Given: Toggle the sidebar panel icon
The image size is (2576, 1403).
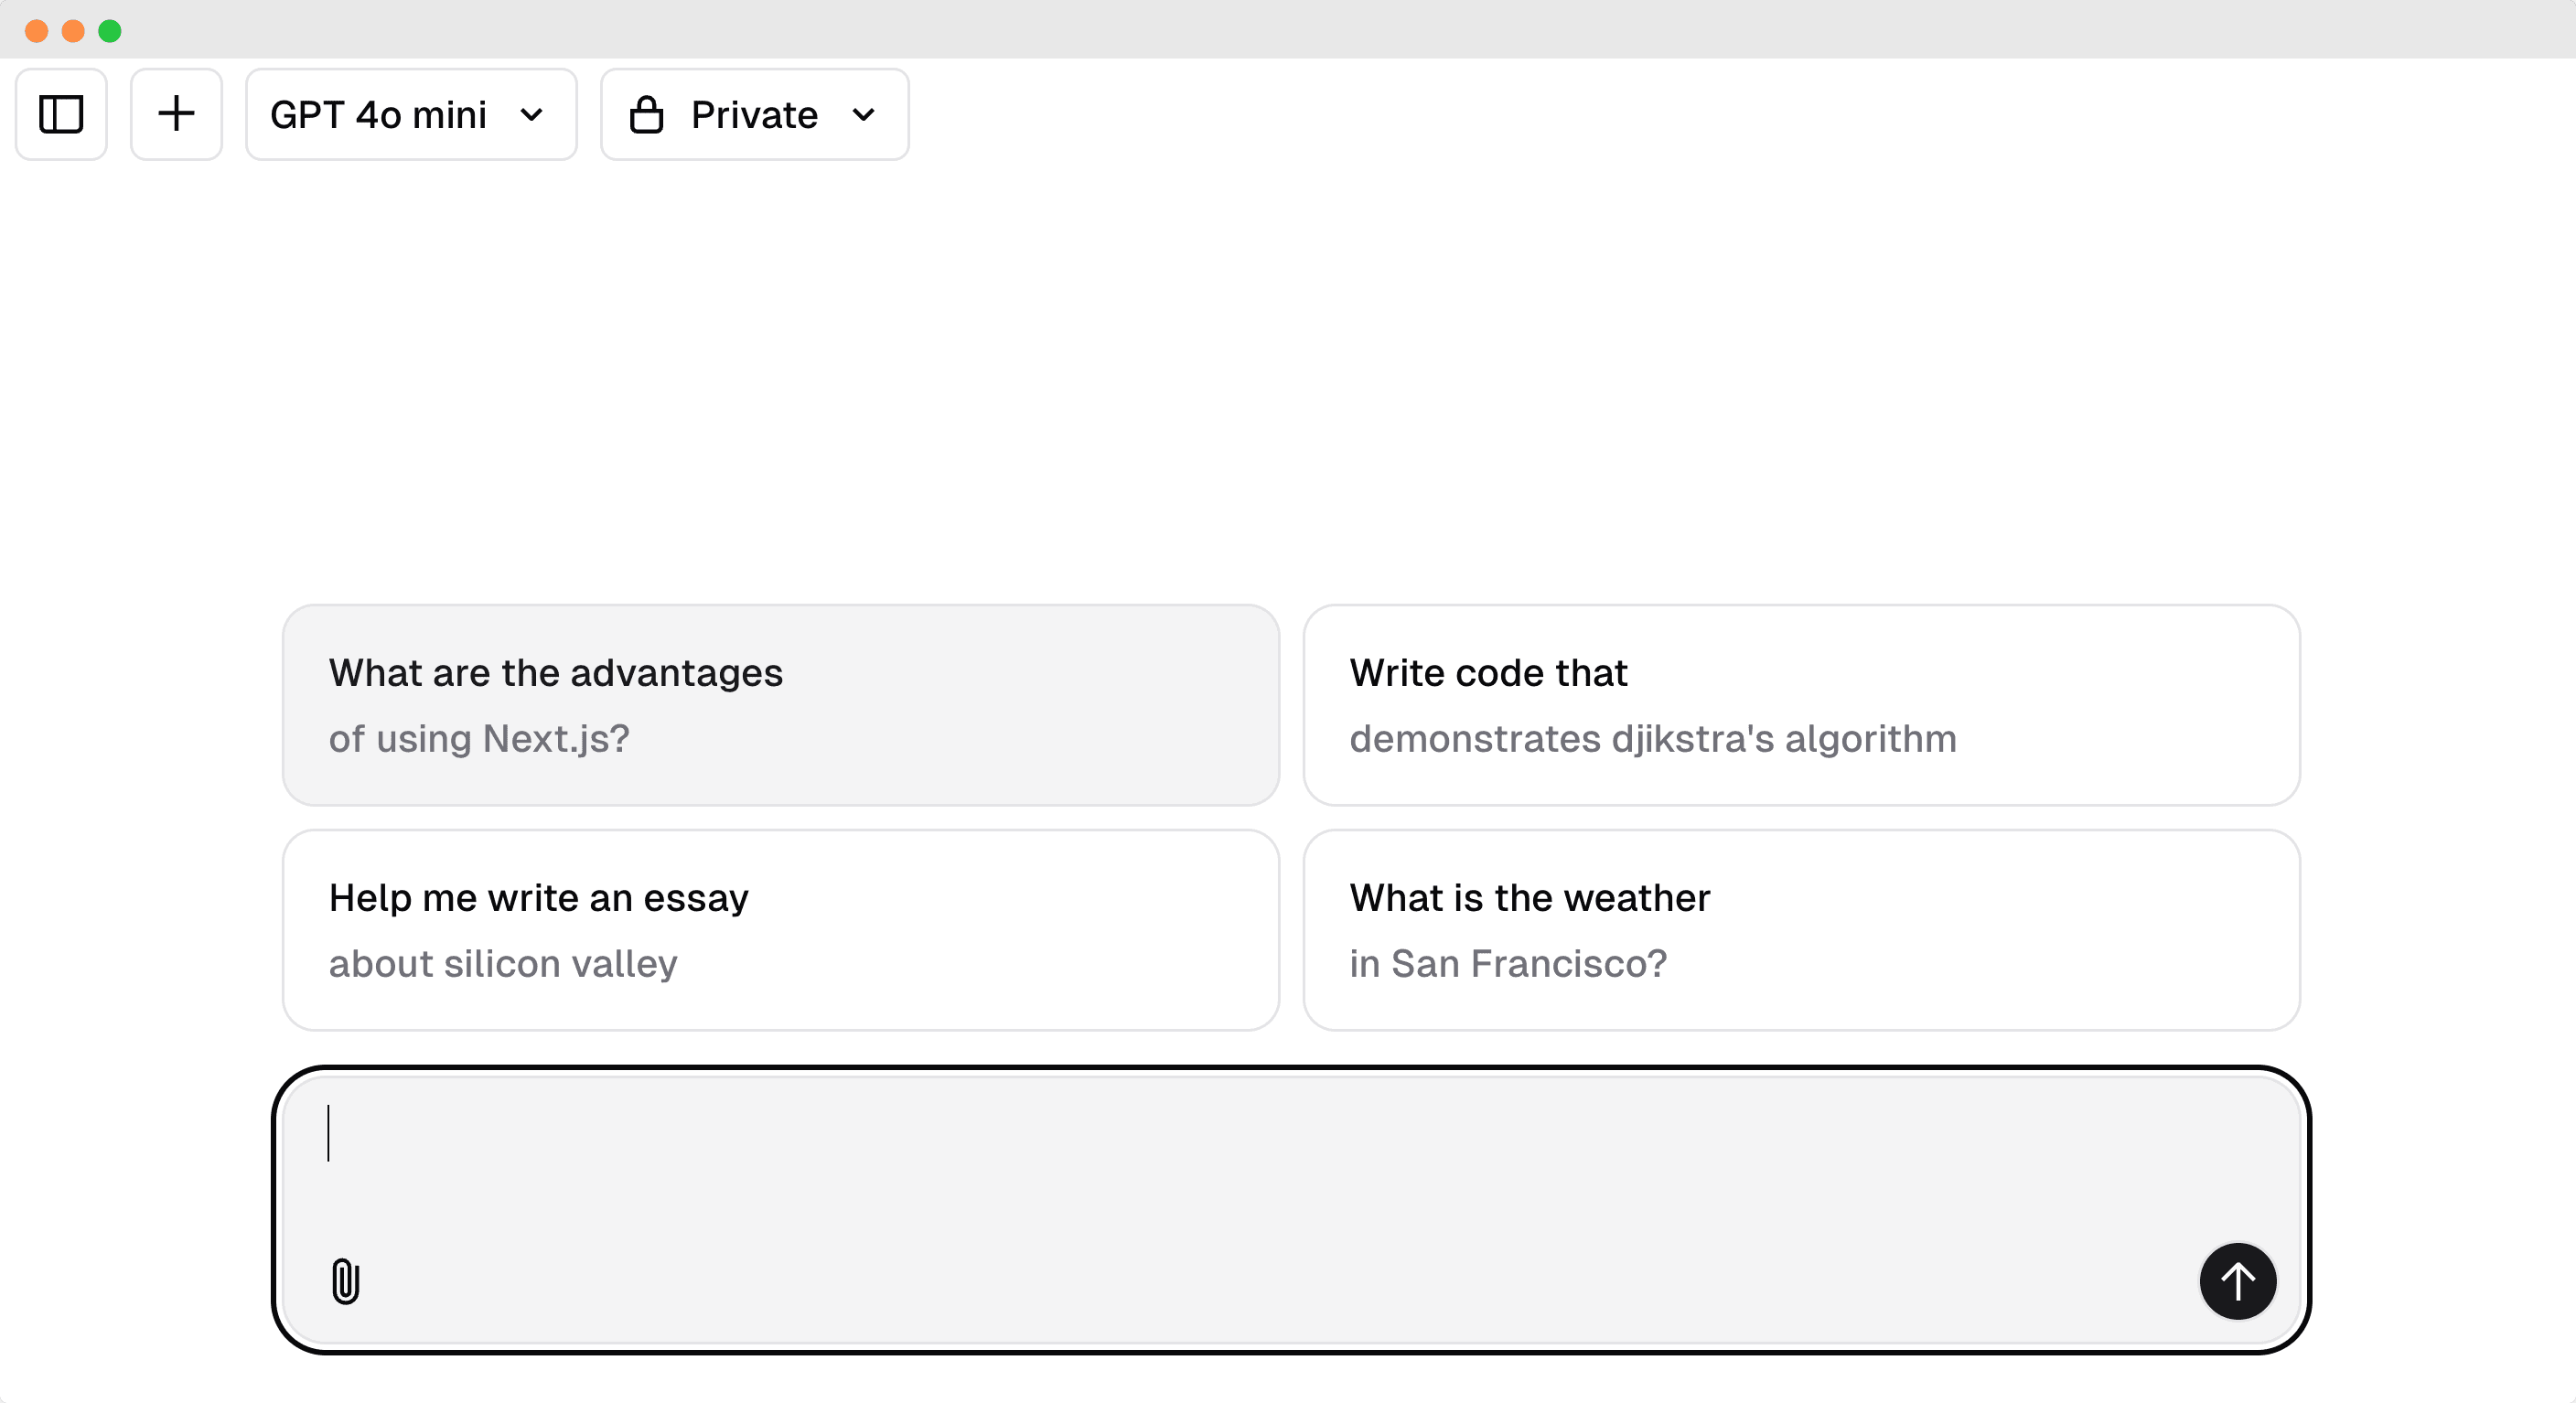Looking at the screenshot, I should click(x=61, y=114).
